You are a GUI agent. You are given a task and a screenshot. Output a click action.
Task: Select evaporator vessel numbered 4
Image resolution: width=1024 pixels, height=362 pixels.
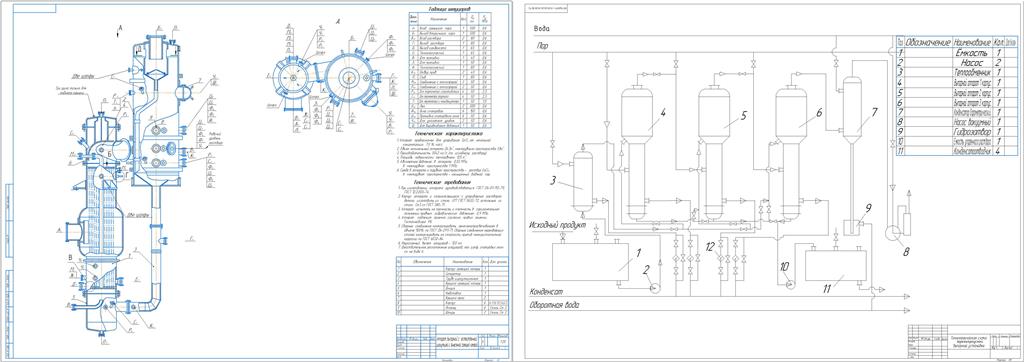coord(636,154)
